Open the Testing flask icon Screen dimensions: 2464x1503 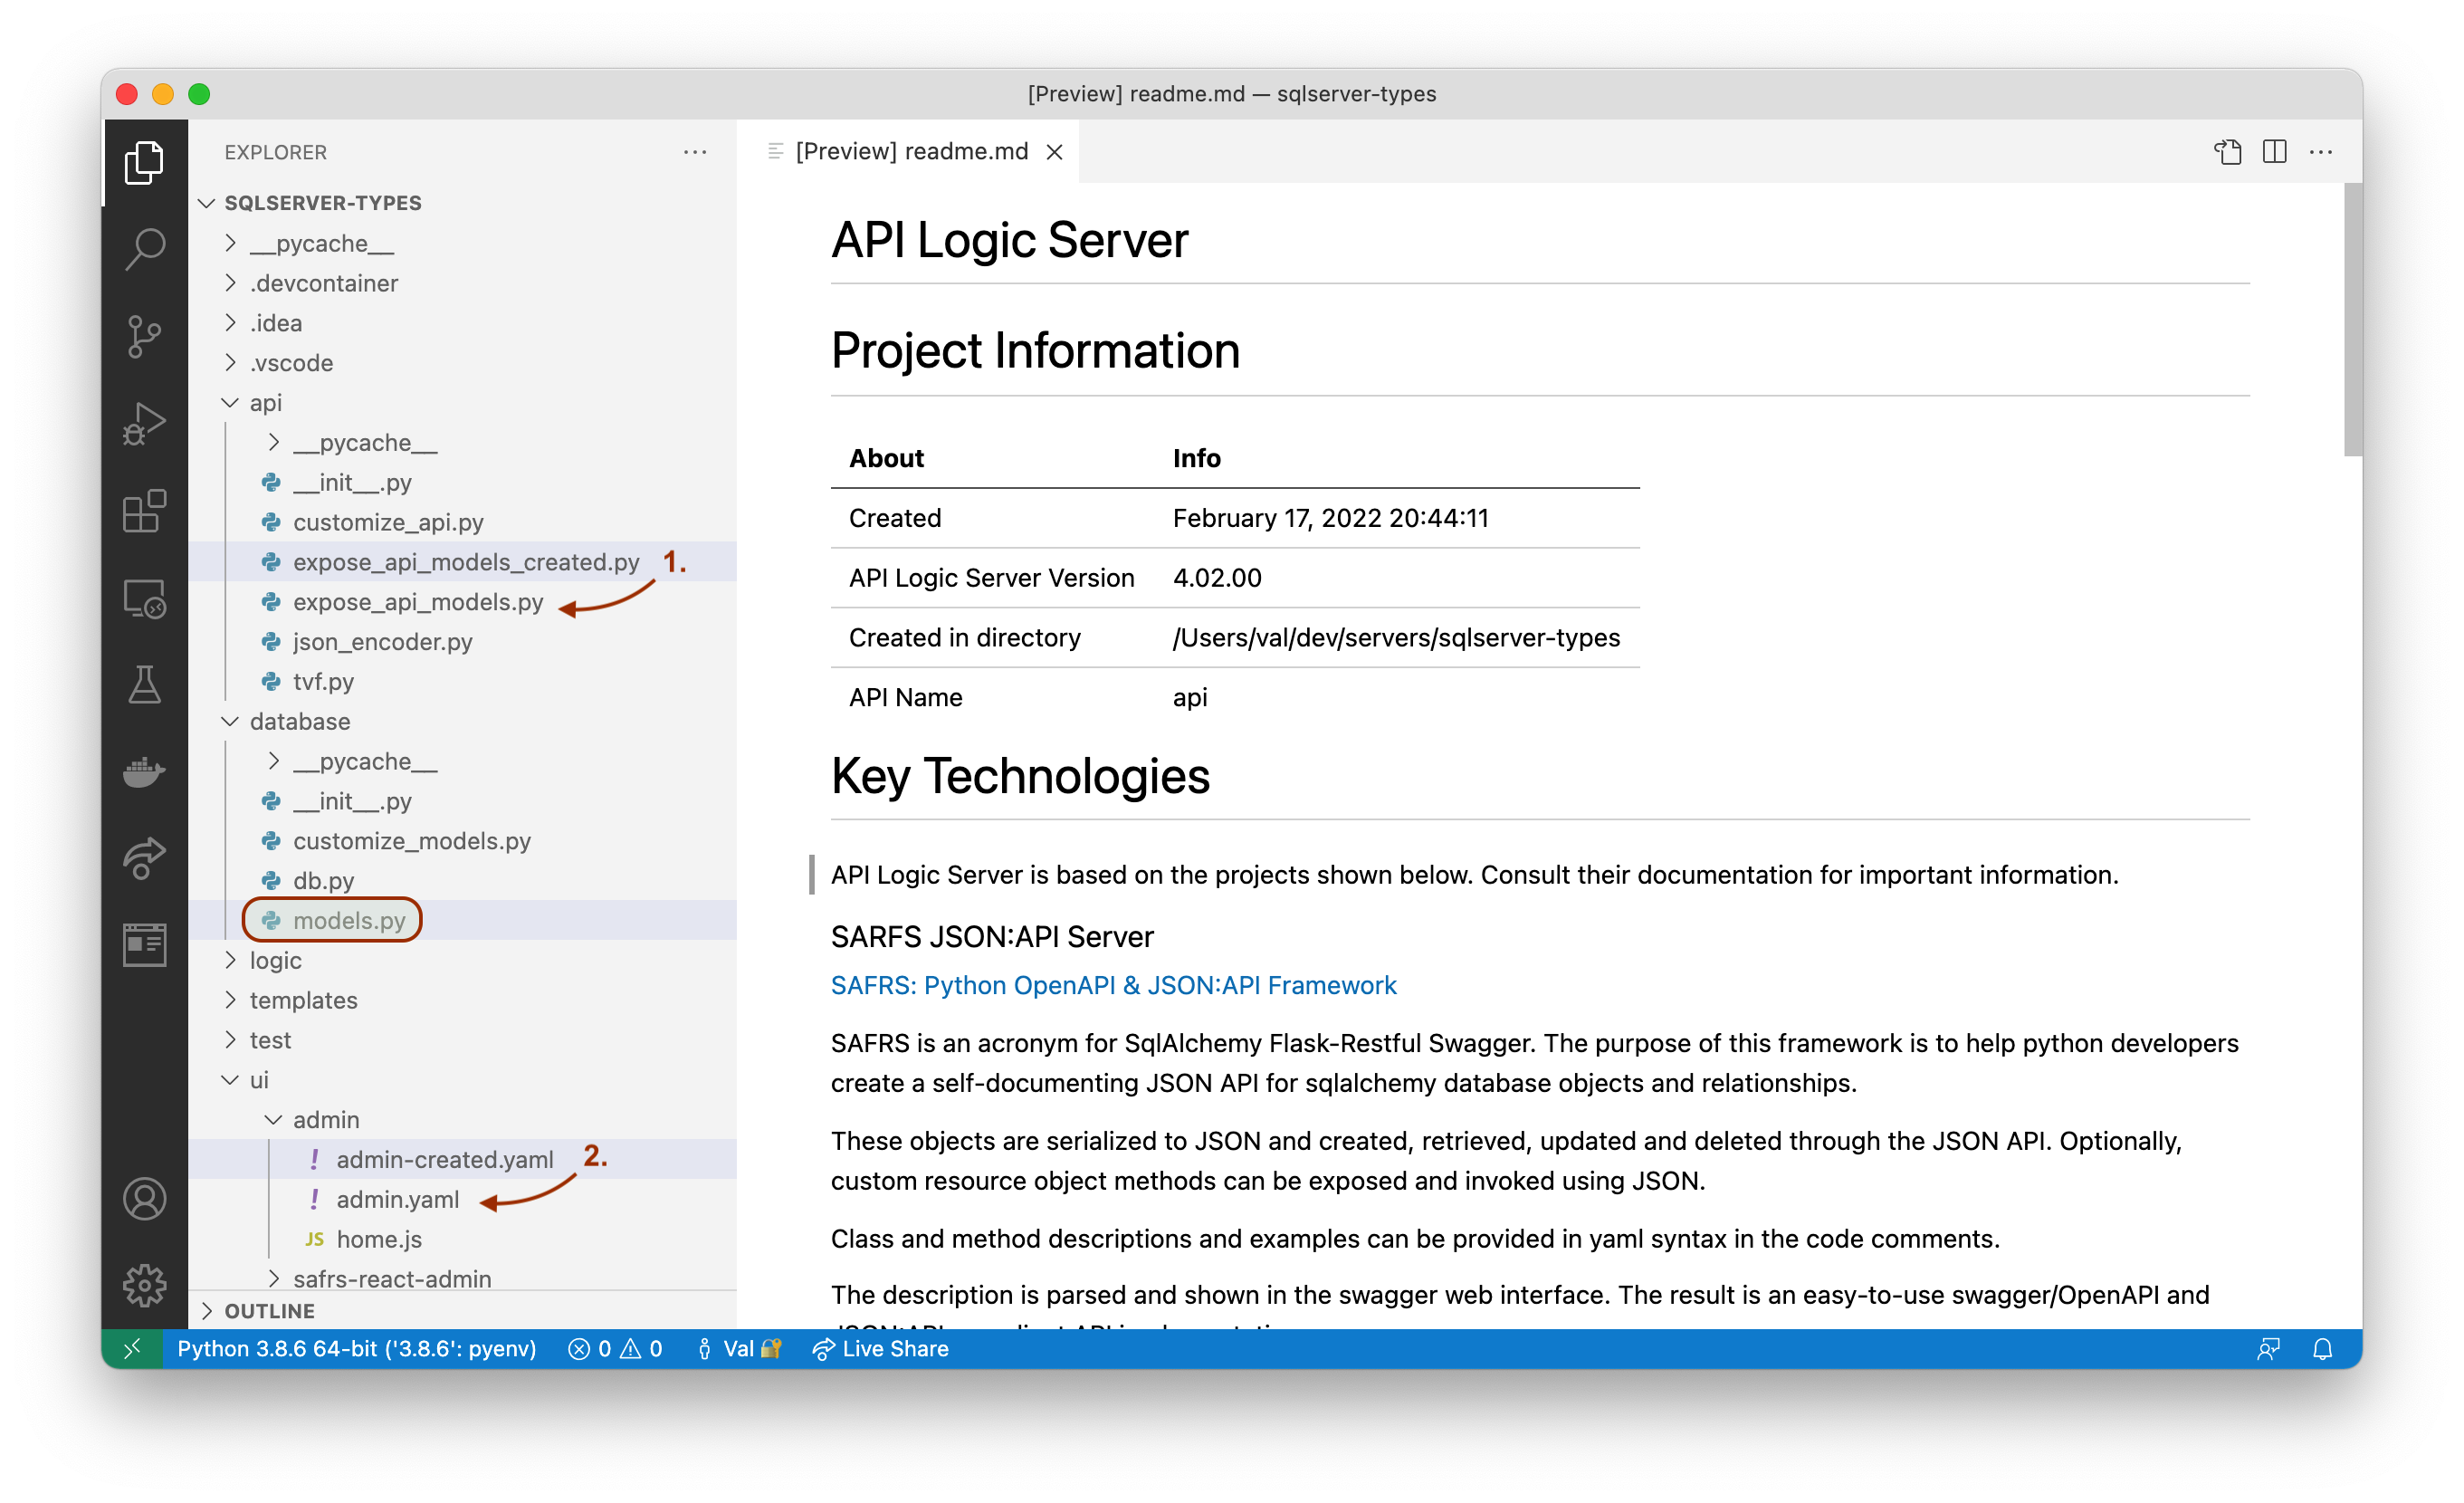click(144, 685)
